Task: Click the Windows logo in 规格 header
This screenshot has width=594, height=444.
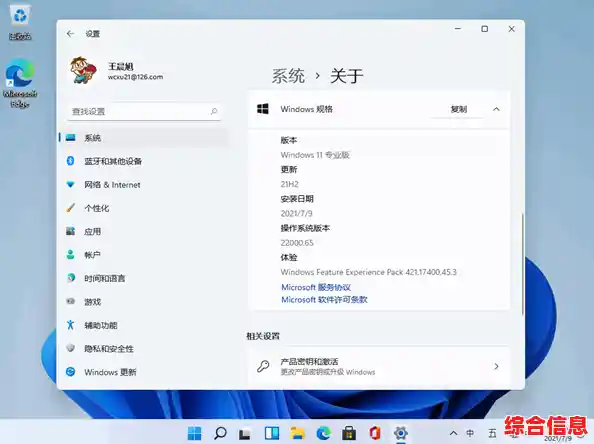Action: (263, 109)
